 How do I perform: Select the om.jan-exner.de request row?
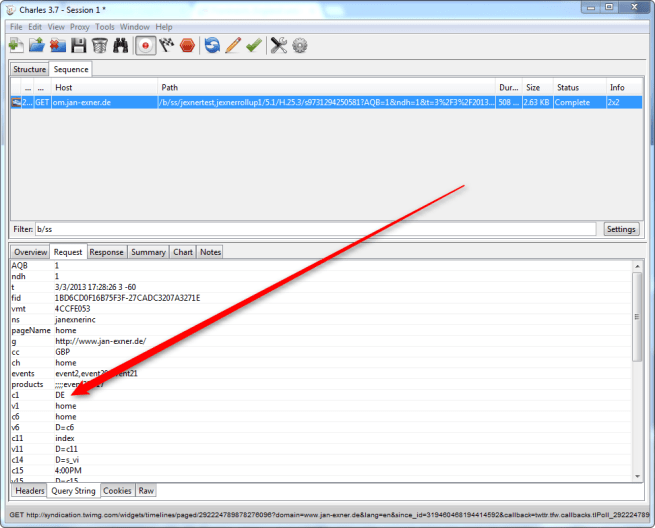pos(327,102)
